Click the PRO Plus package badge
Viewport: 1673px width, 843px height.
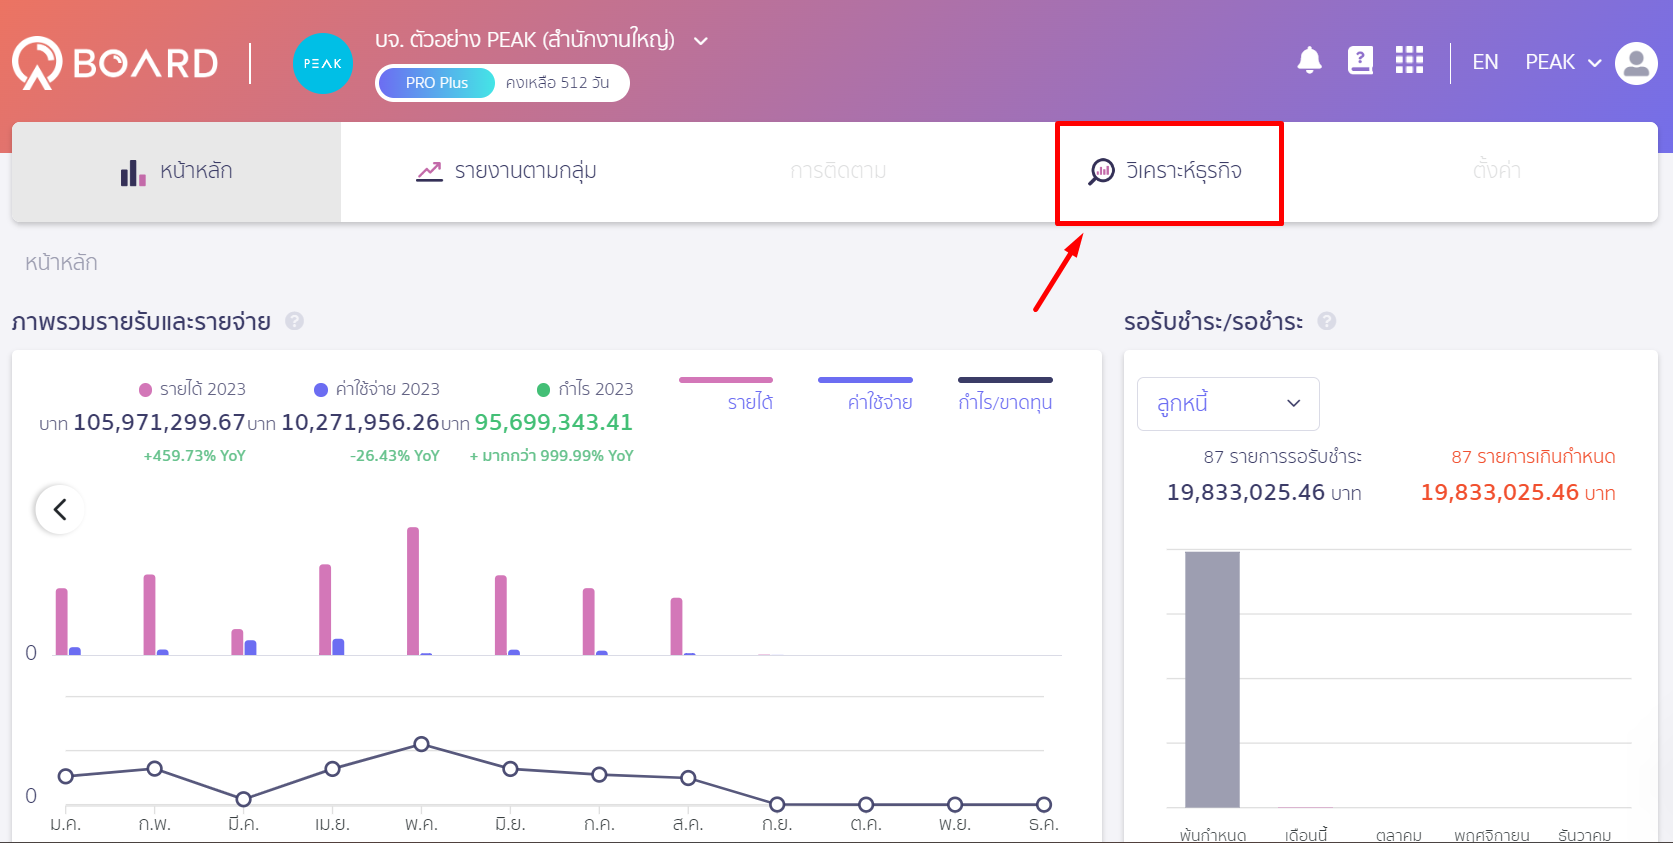pos(437,83)
